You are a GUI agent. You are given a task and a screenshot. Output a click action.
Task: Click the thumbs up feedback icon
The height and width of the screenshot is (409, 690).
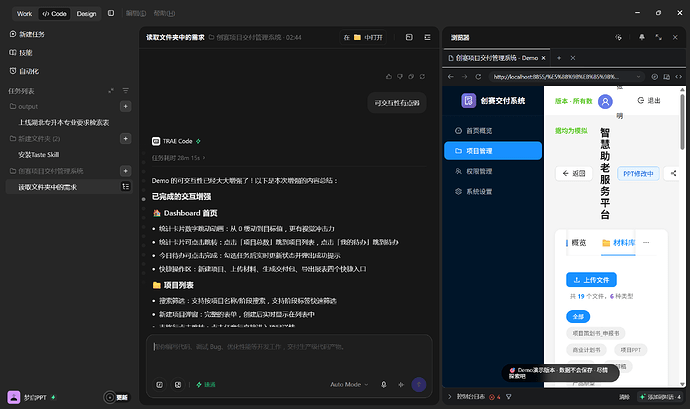[x=389, y=77]
